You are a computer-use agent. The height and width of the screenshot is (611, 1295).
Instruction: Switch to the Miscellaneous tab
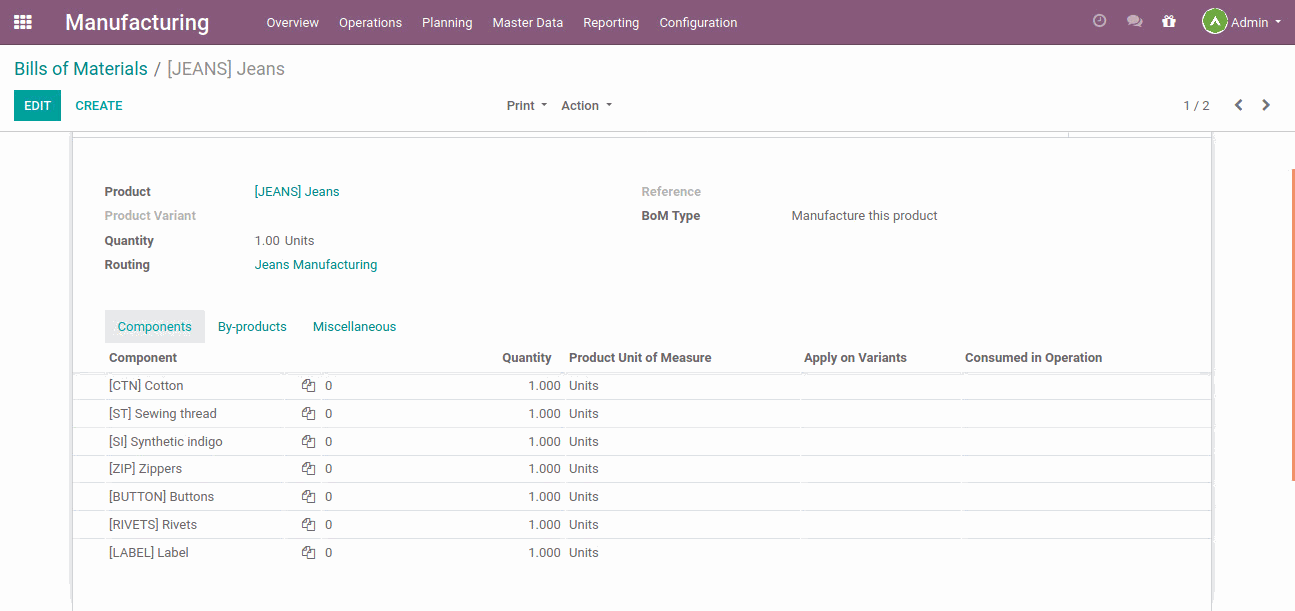click(354, 327)
